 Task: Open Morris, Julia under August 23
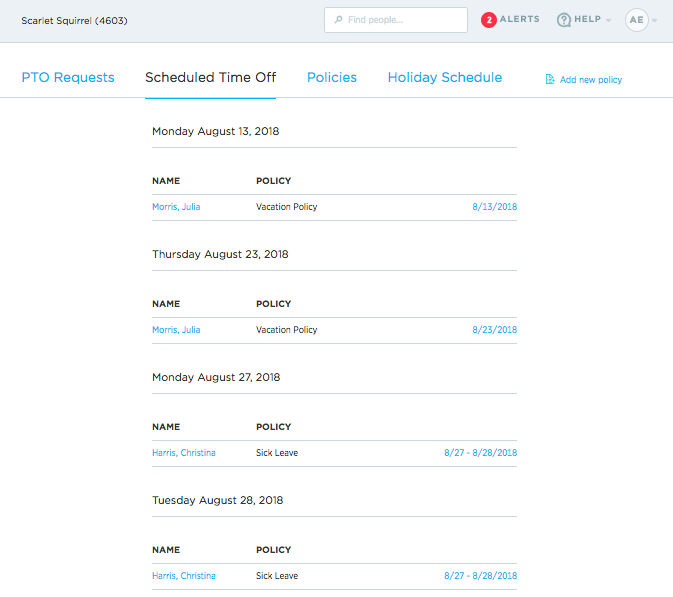(176, 330)
